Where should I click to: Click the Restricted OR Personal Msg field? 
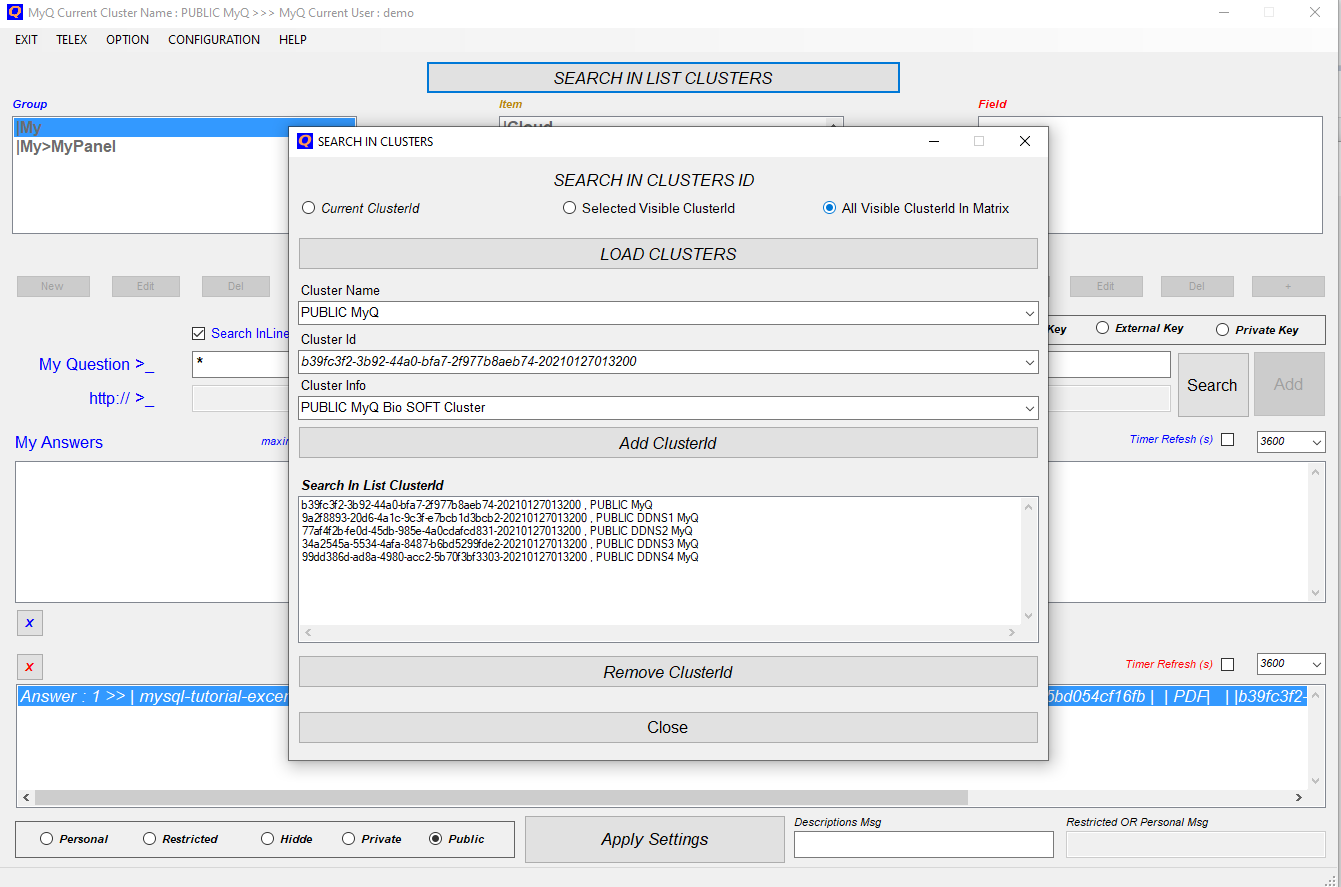1196,845
